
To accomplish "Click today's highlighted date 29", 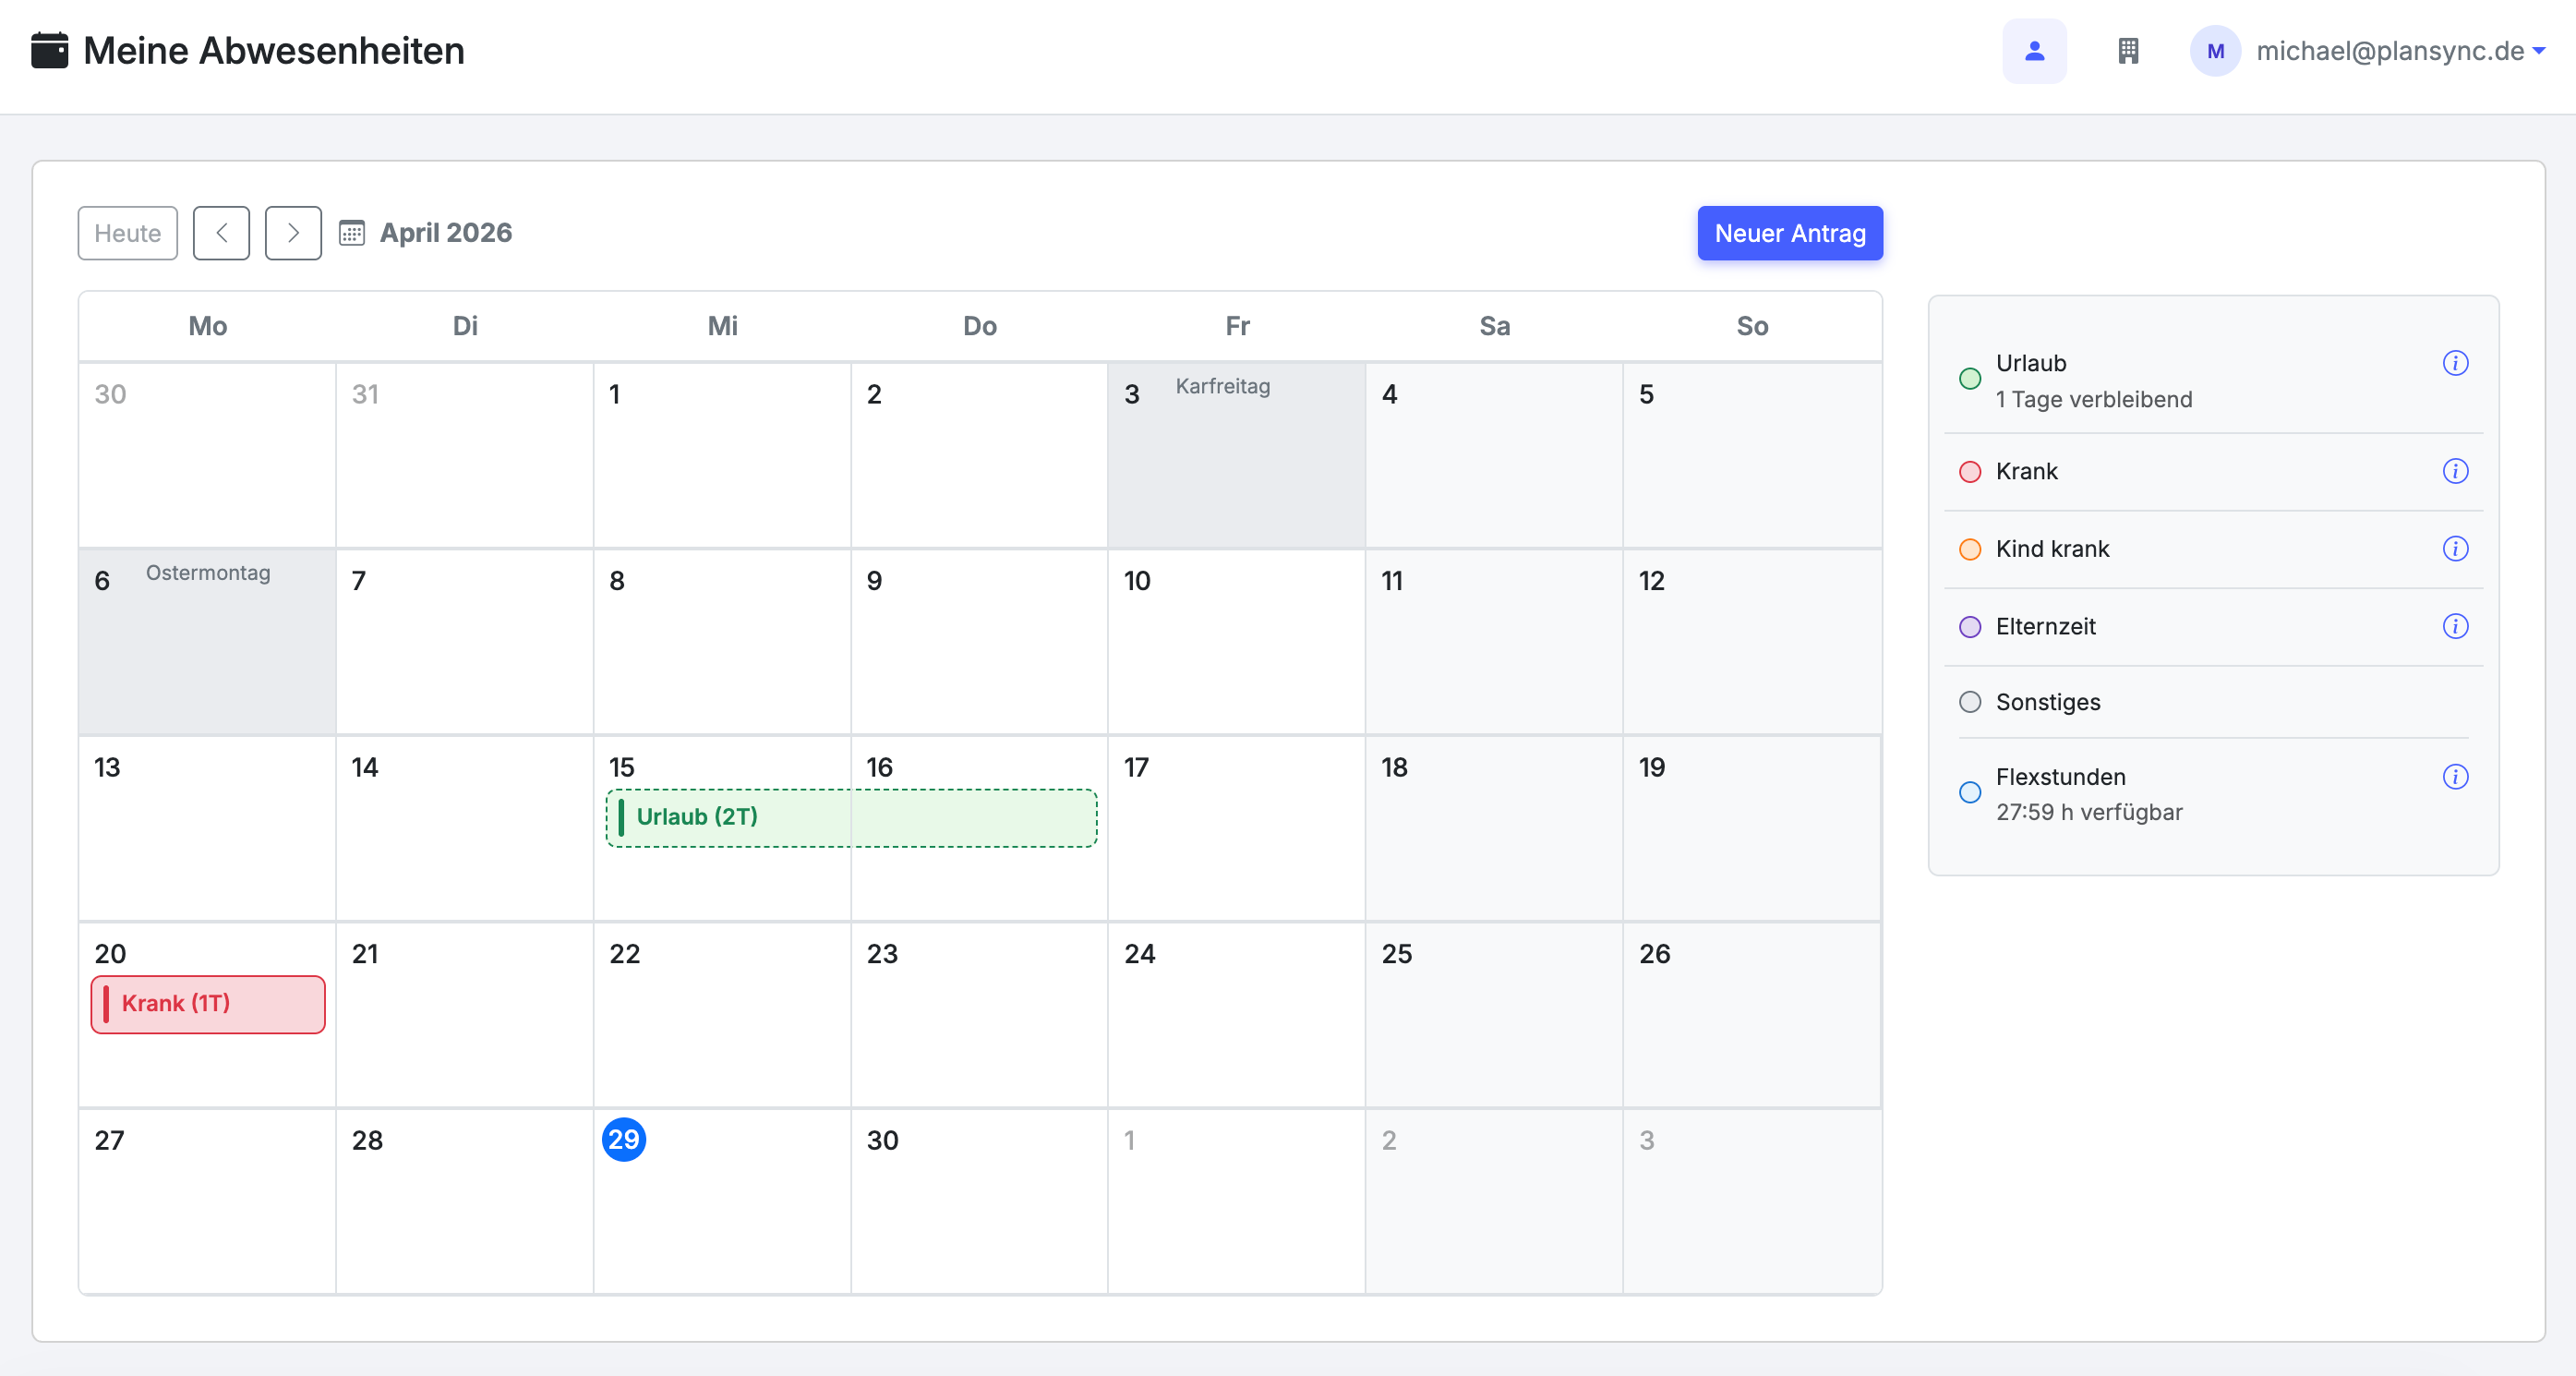I will coord(624,1140).
